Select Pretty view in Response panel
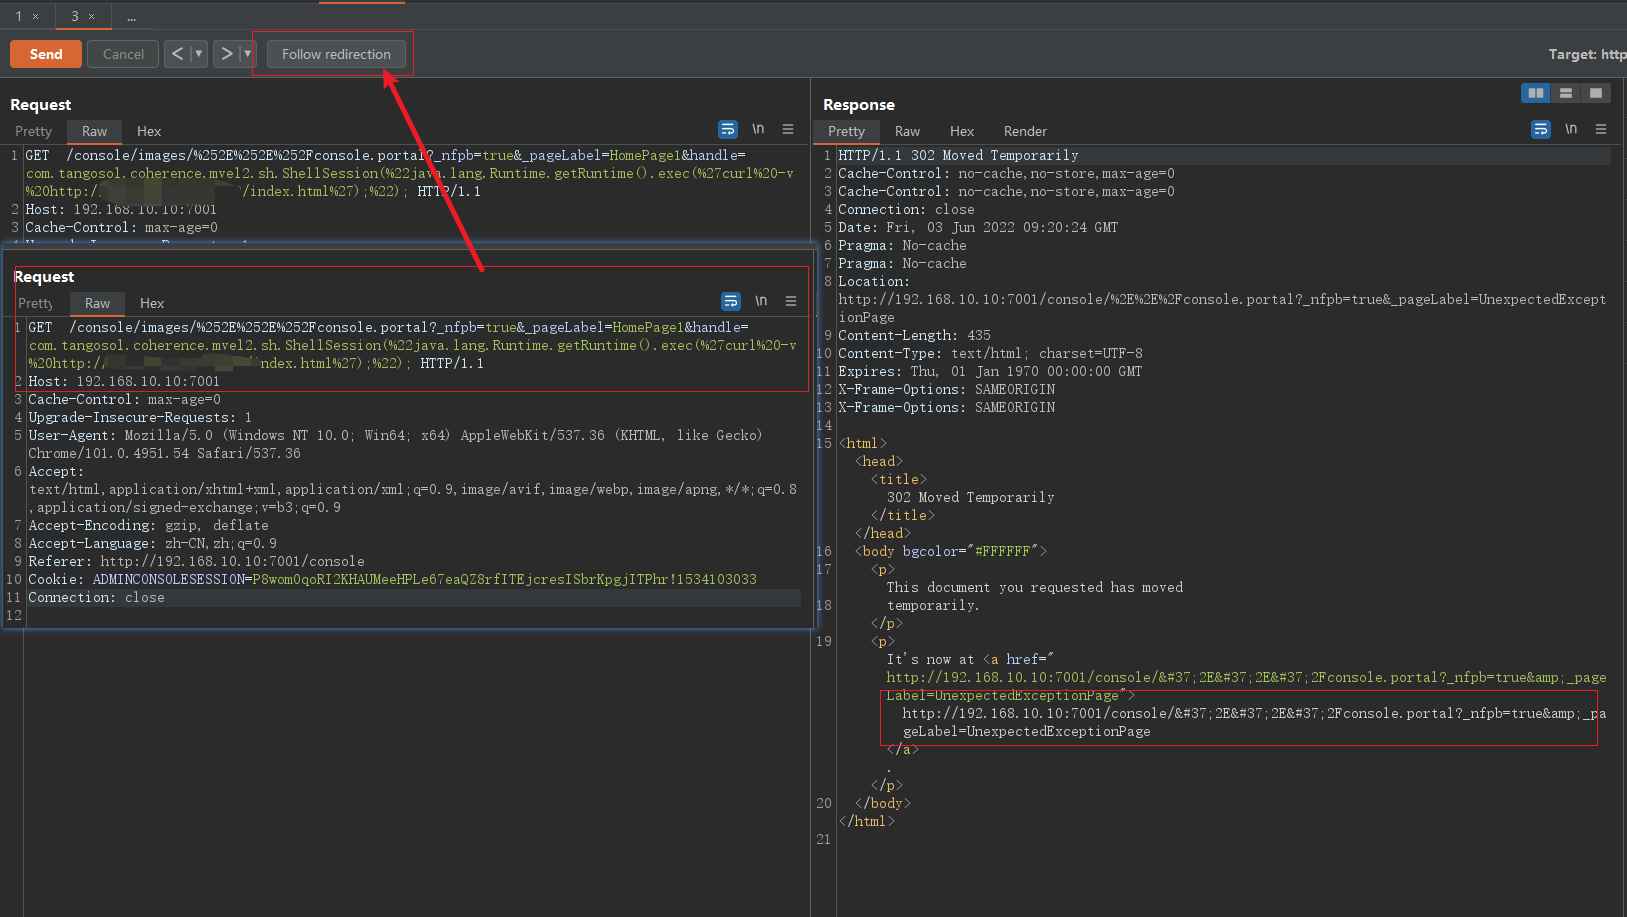 (846, 131)
